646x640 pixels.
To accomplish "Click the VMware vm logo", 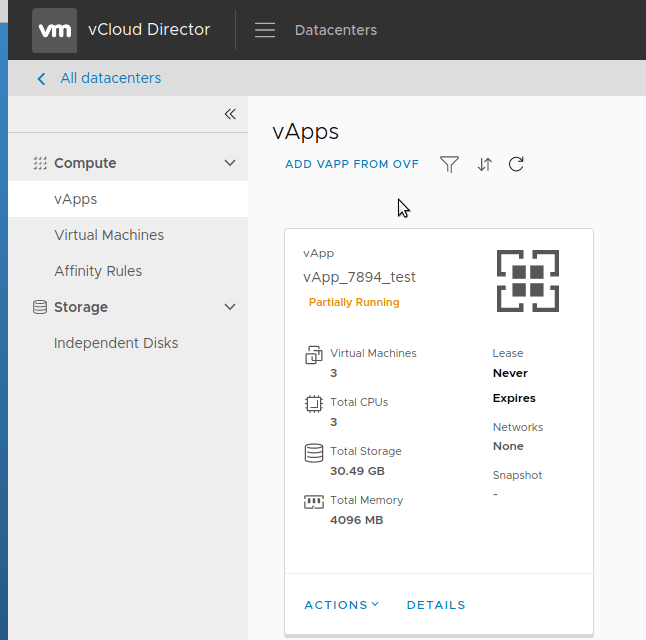I will click(x=54, y=30).
